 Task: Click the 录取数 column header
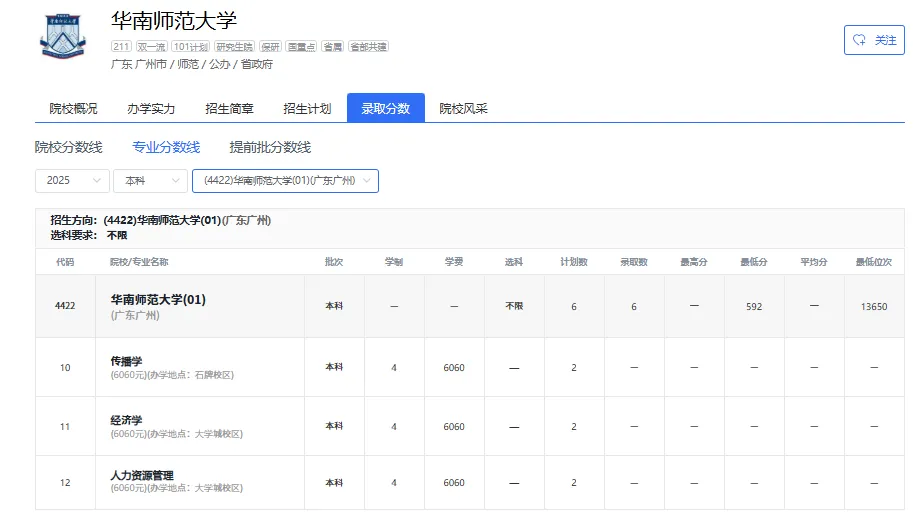pyautogui.click(x=634, y=262)
